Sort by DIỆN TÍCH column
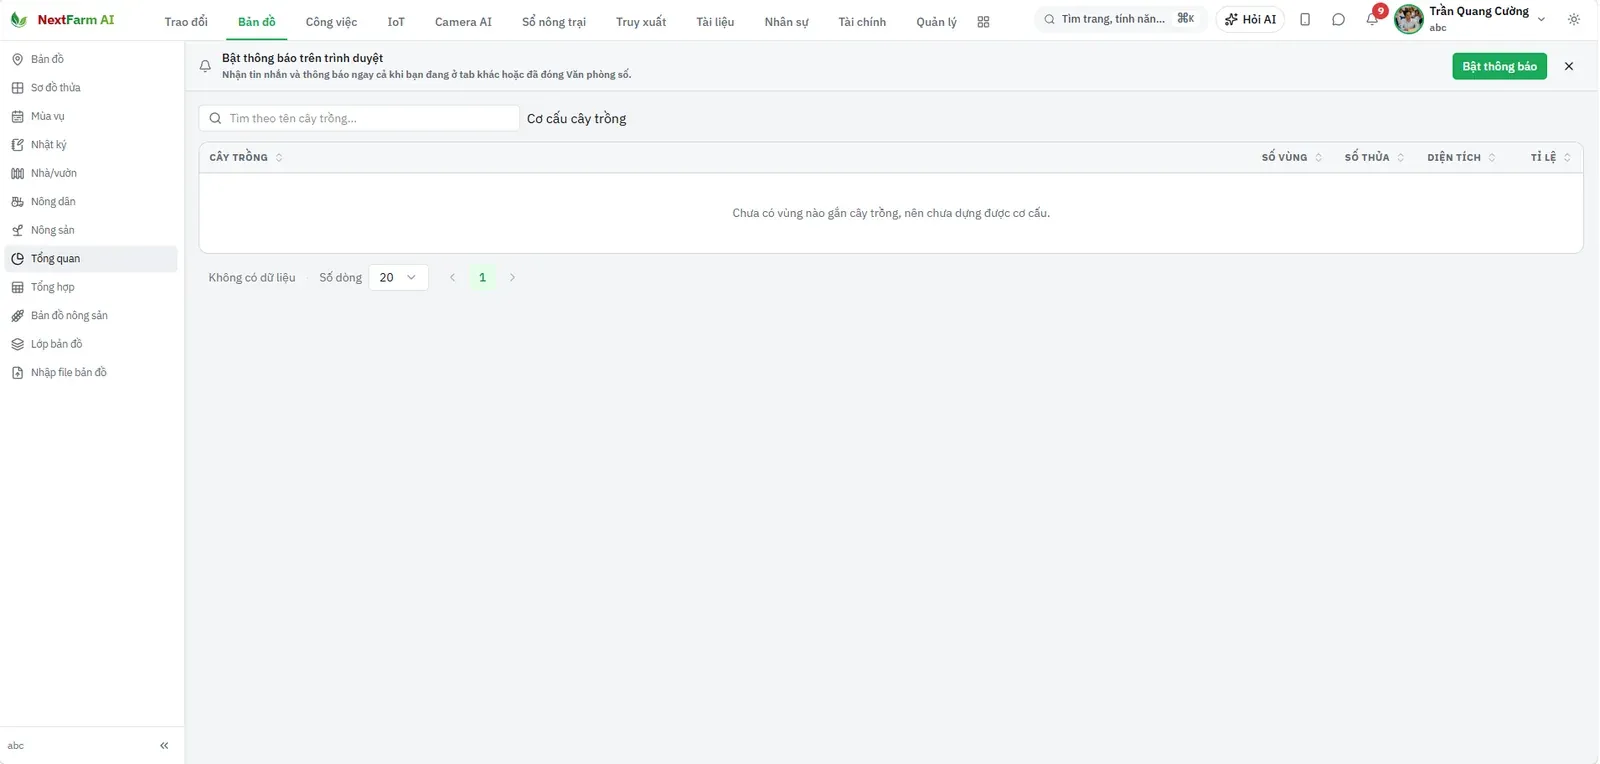 pos(1462,158)
